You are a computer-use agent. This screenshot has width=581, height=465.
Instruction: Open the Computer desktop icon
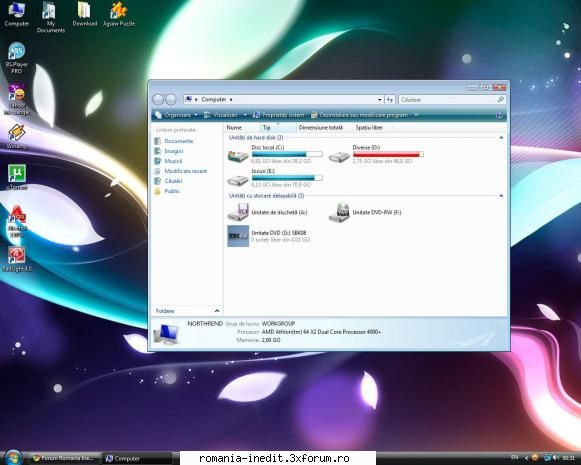point(16,13)
